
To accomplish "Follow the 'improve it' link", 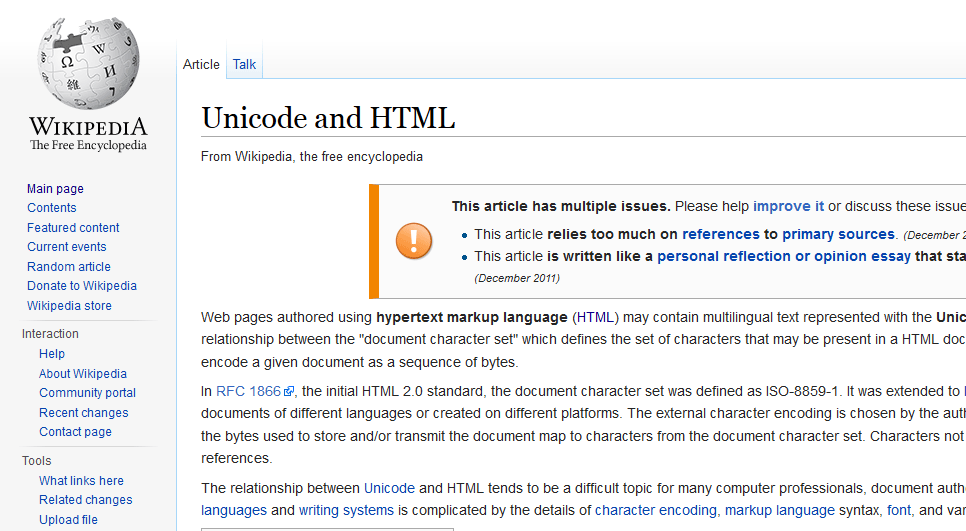I will [788, 206].
